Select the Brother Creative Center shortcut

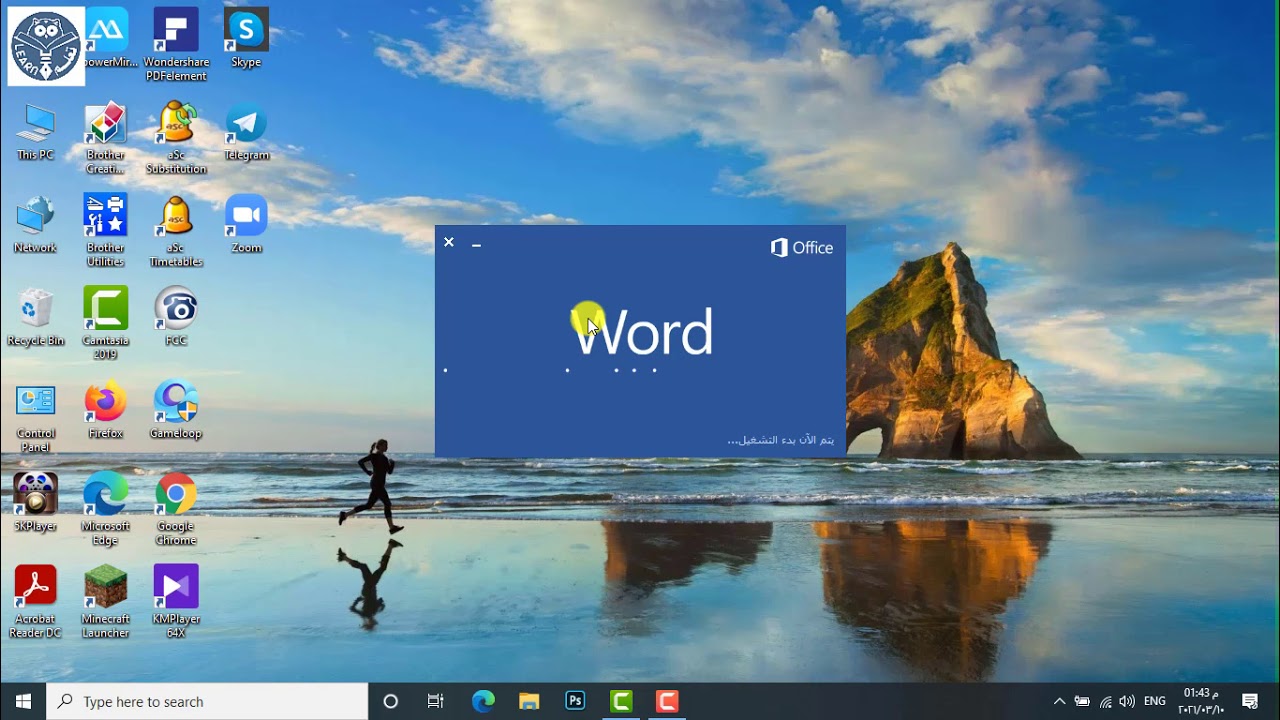click(106, 139)
